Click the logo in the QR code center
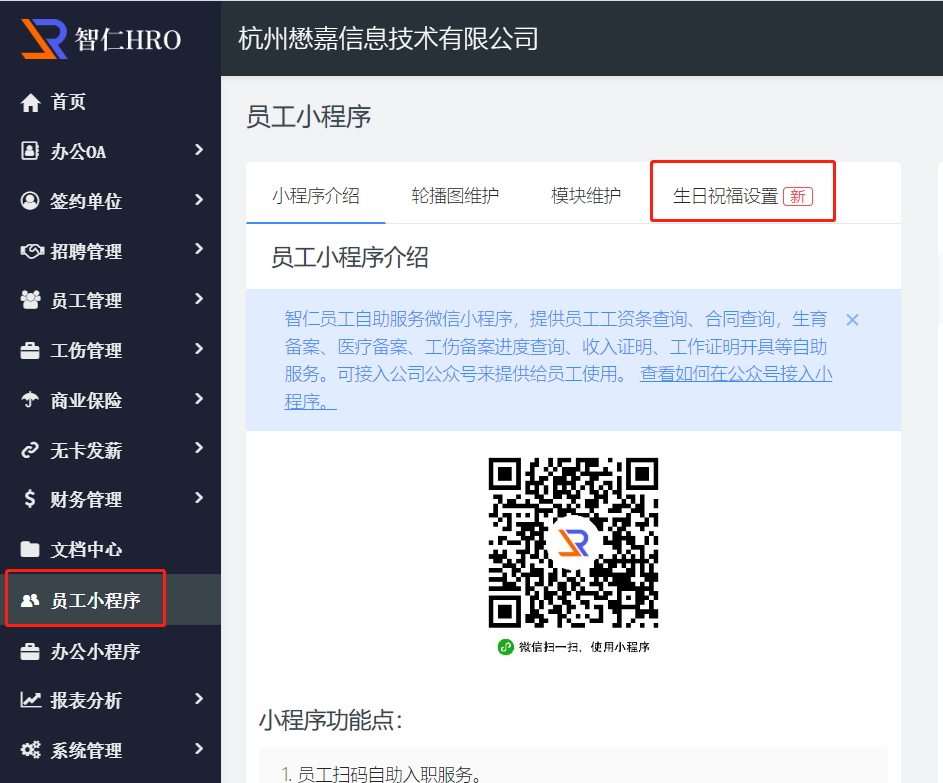943x783 pixels. (573, 542)
